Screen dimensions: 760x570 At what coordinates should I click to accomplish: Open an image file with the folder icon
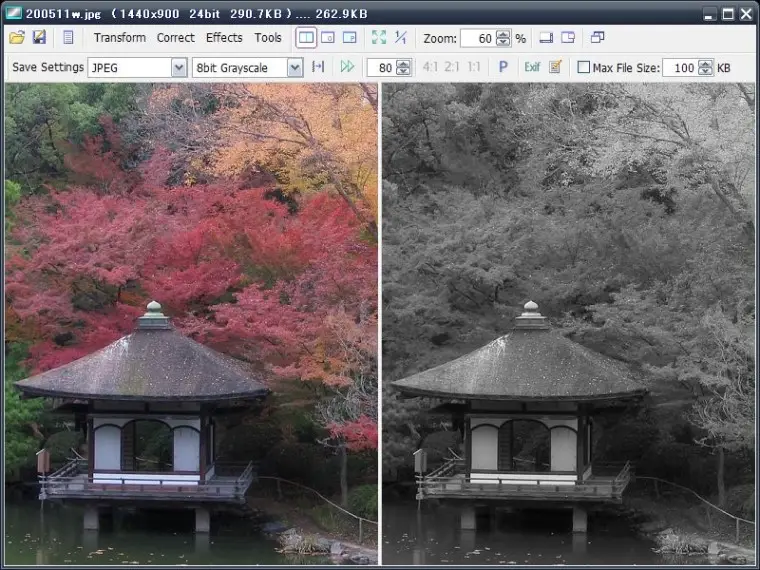(x=17, y=37)
